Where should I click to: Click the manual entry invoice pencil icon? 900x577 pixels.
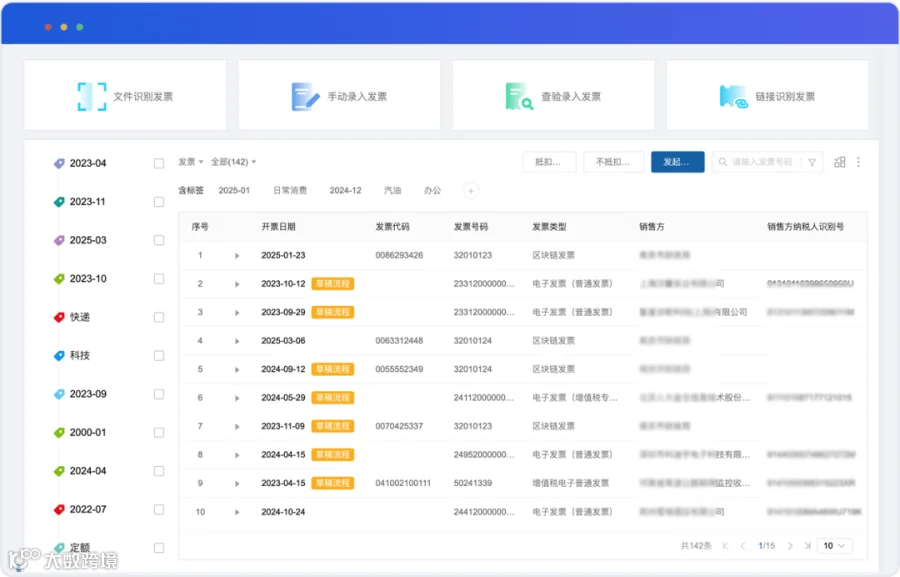[x=305, y=96]
